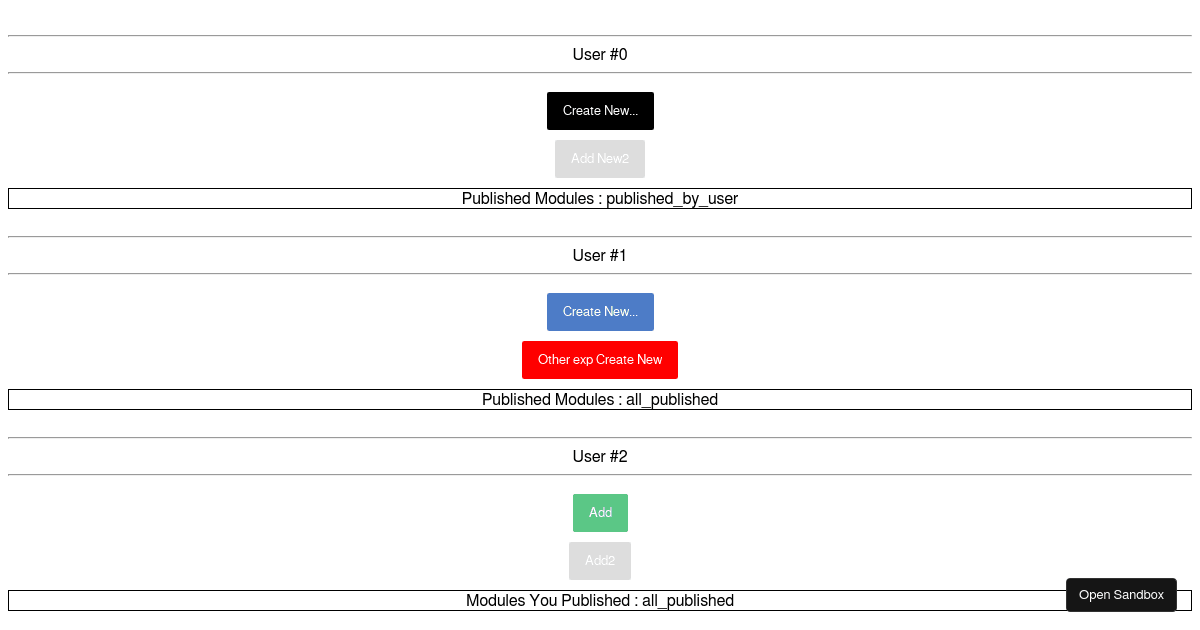1200x630 pixels.
Task: Select the text label reading User #1
Action: point(600,255)
